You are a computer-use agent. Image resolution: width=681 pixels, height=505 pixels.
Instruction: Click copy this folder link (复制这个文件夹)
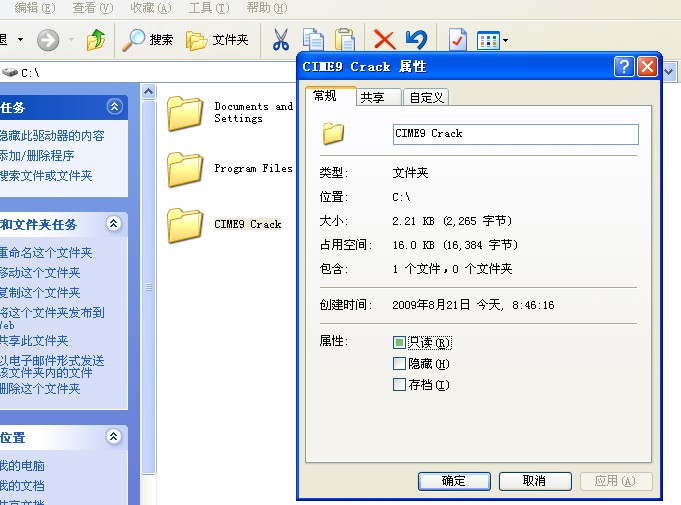40,293
